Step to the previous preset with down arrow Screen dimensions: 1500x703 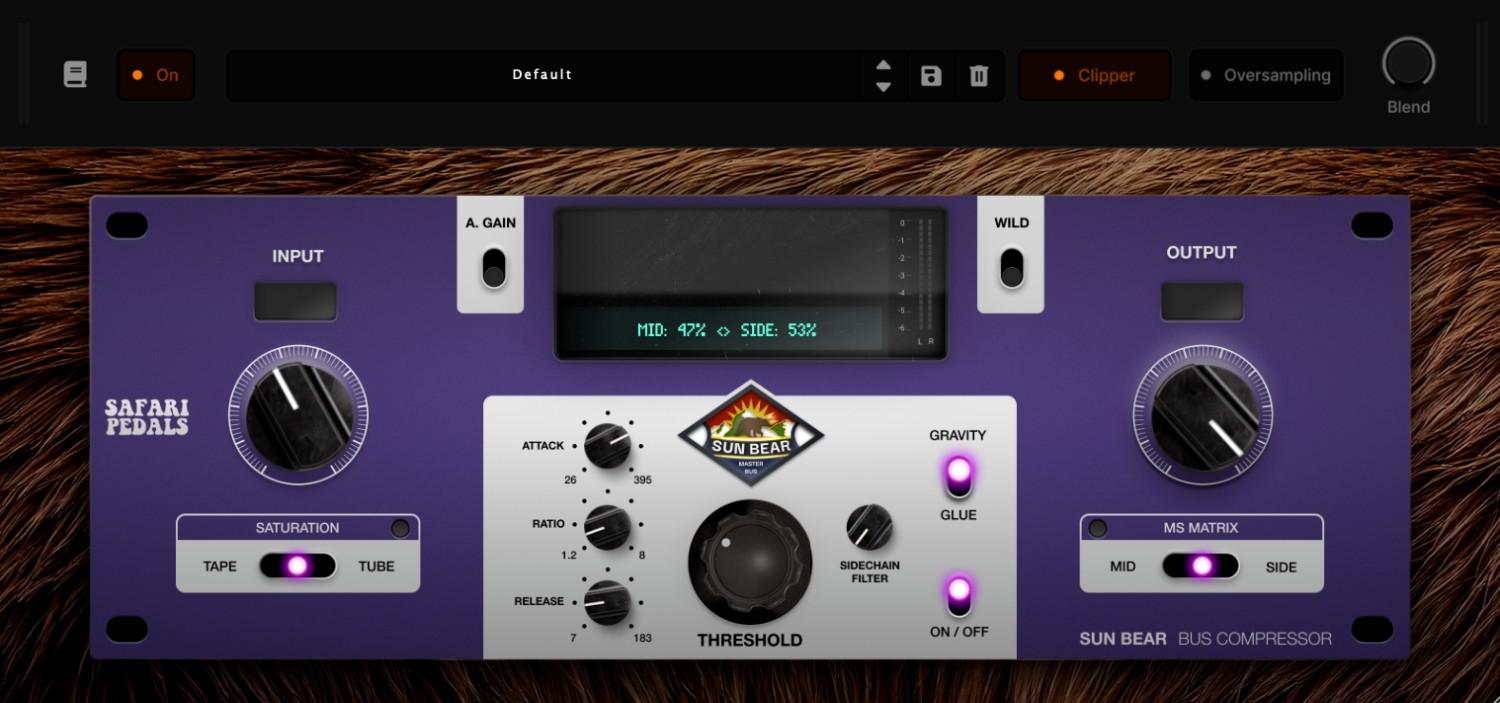pyautogui.click(x=883, y=86)
